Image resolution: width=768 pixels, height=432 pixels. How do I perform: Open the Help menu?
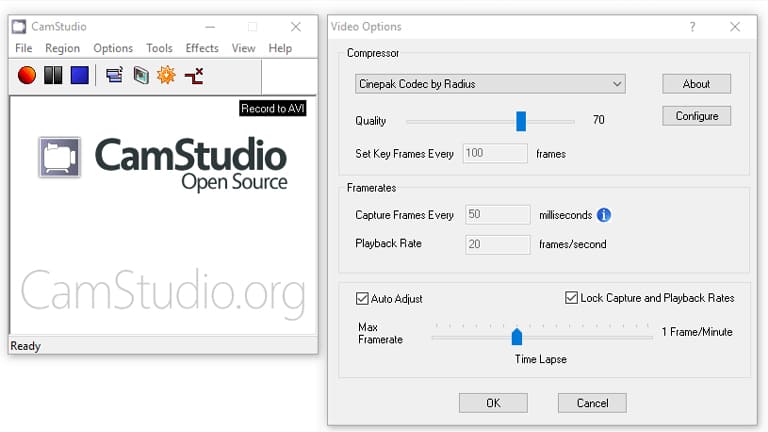pyautogui.click(x=280, y=48)
